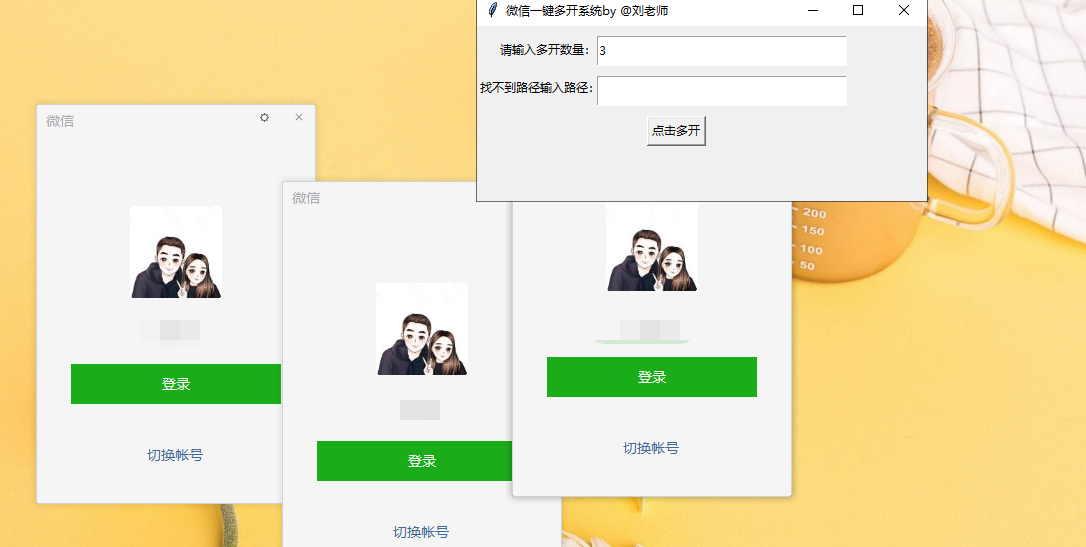
Task: Click the couple avatar in leftmost WeChat window
Action: (176, 252)
